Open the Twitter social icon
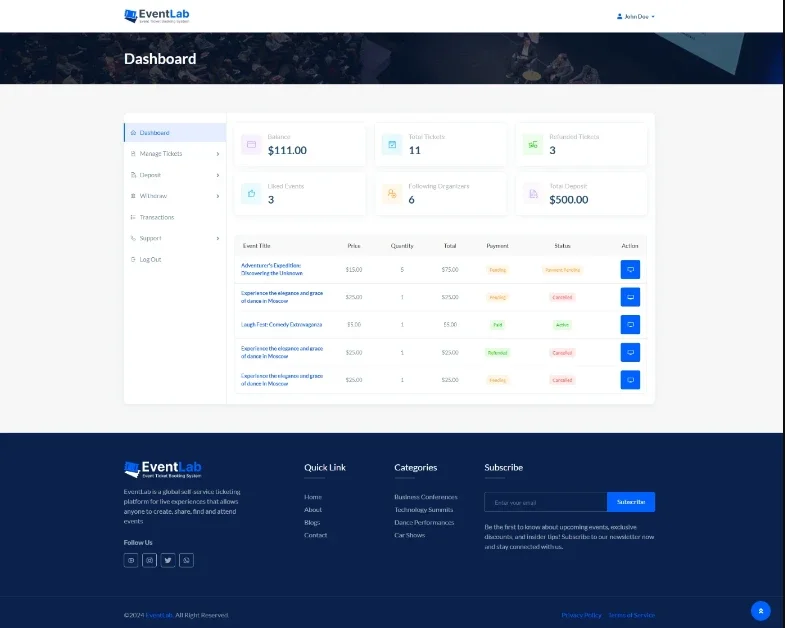 click(x=168, y=560)
